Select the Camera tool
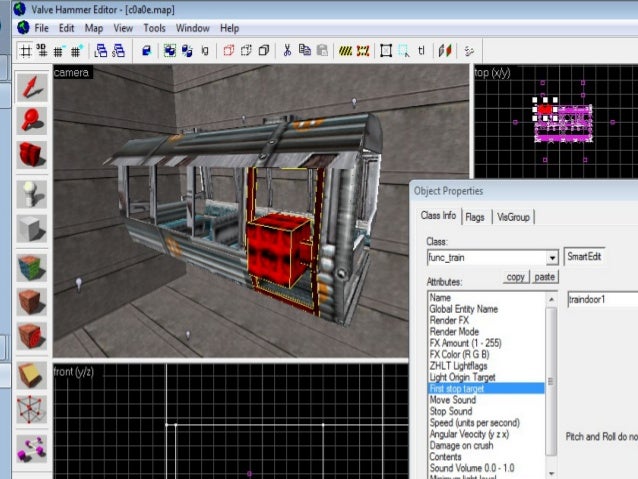This screenshot has height=479, width=638. pos(31,154)
